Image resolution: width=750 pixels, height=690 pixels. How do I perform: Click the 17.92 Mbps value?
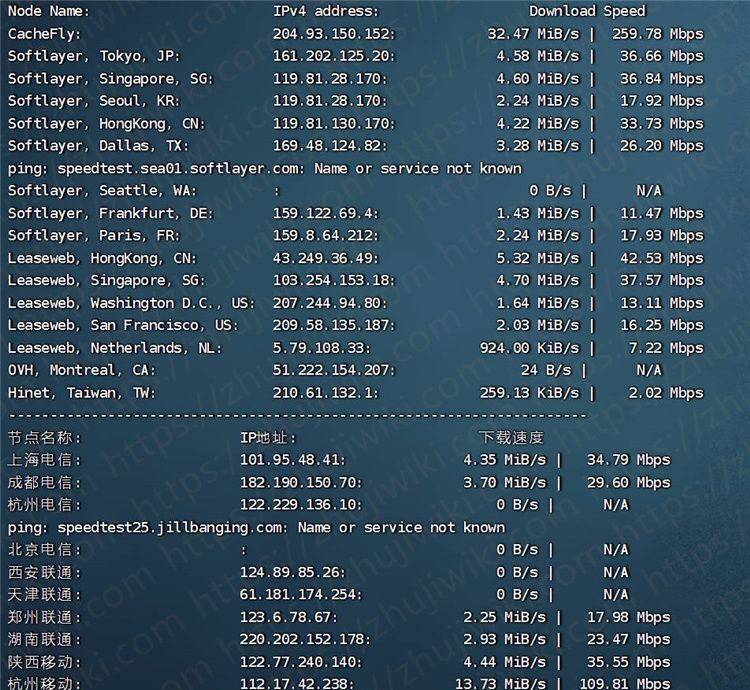click(662, 101)
